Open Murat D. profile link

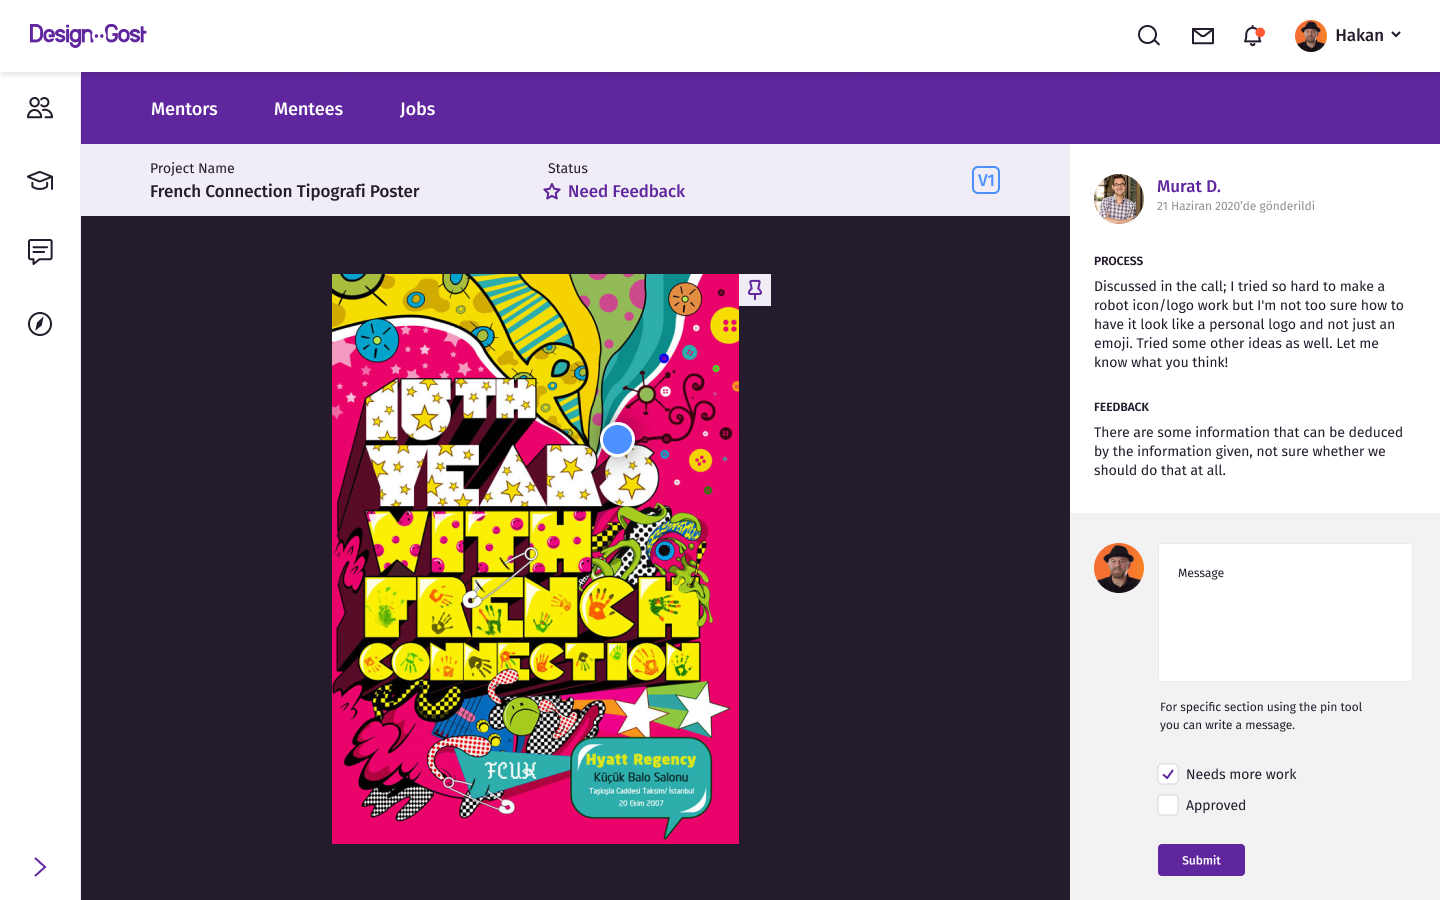tap(1188, 186)
